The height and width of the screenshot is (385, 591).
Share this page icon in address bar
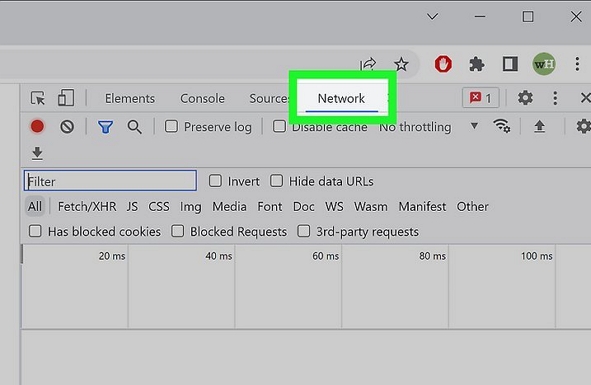(368, 64)
